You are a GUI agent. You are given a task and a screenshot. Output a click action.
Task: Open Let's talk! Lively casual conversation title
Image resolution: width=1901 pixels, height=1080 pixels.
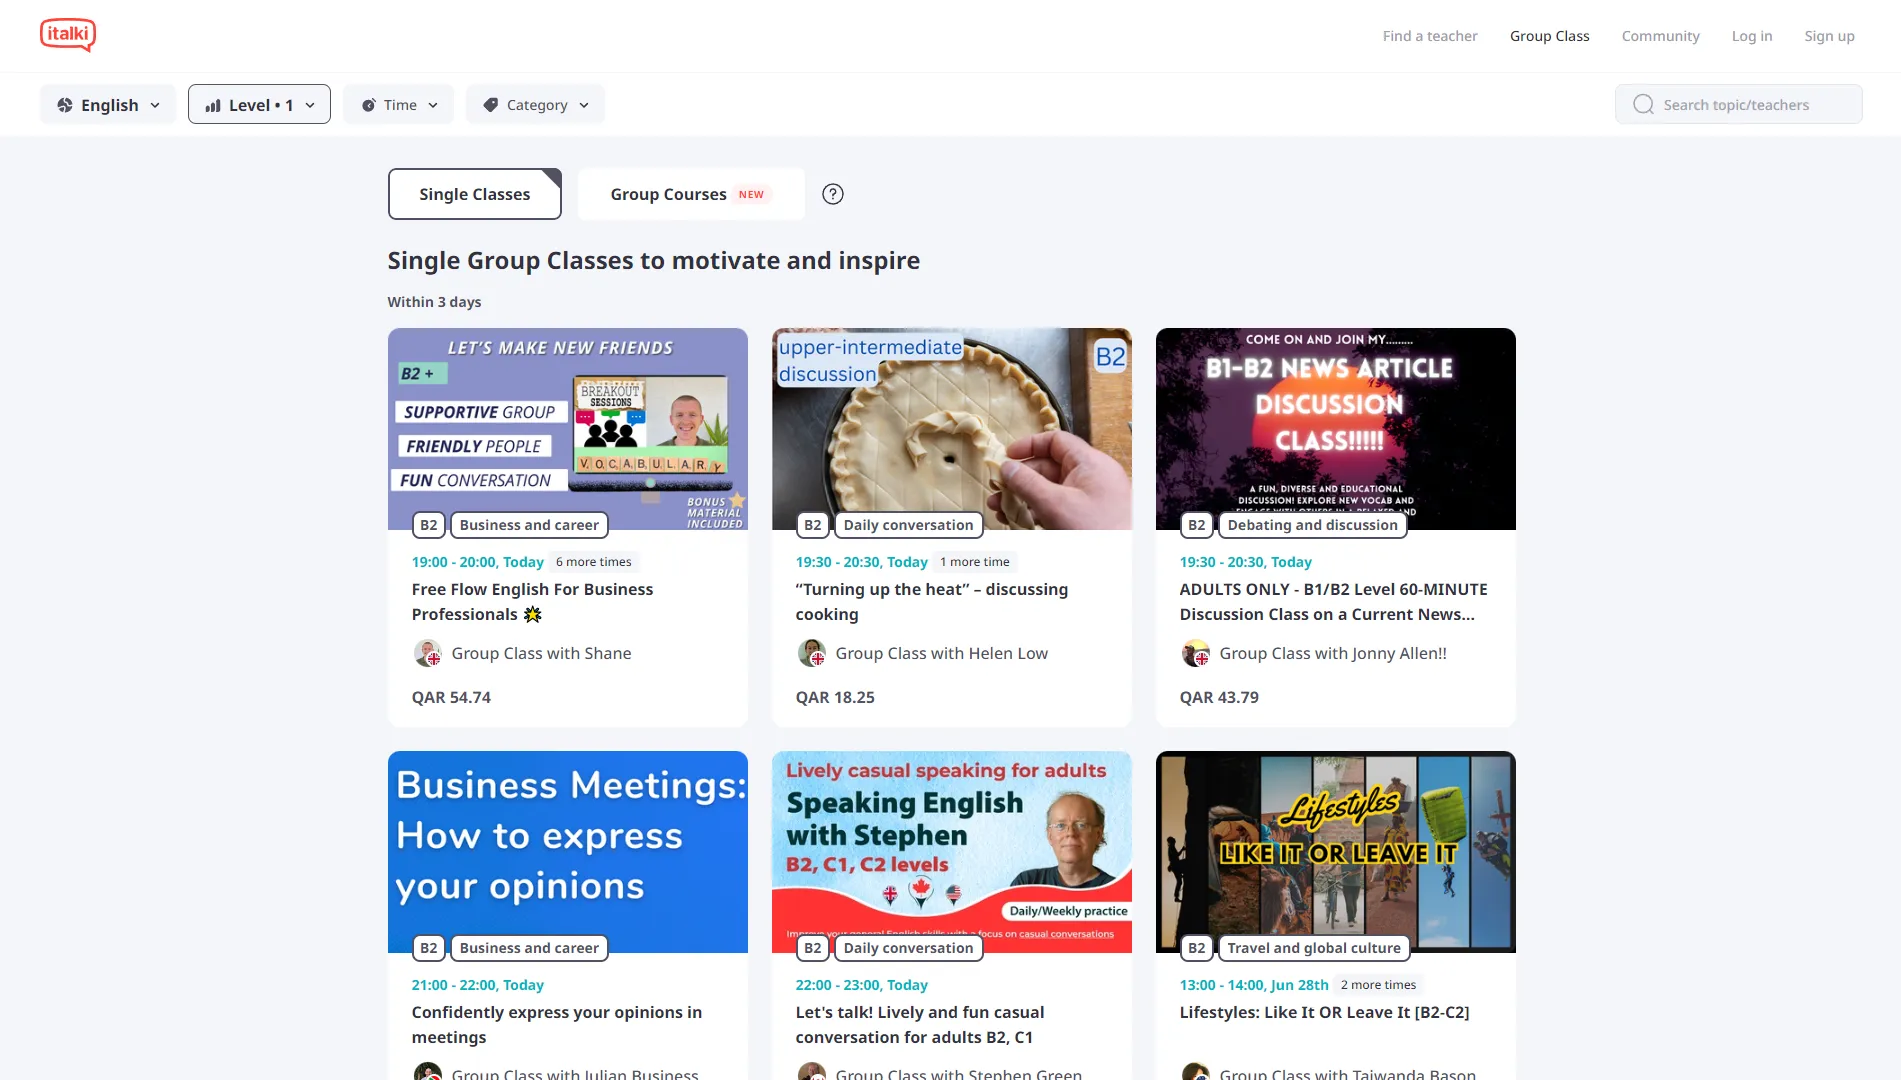[920, 1025]
